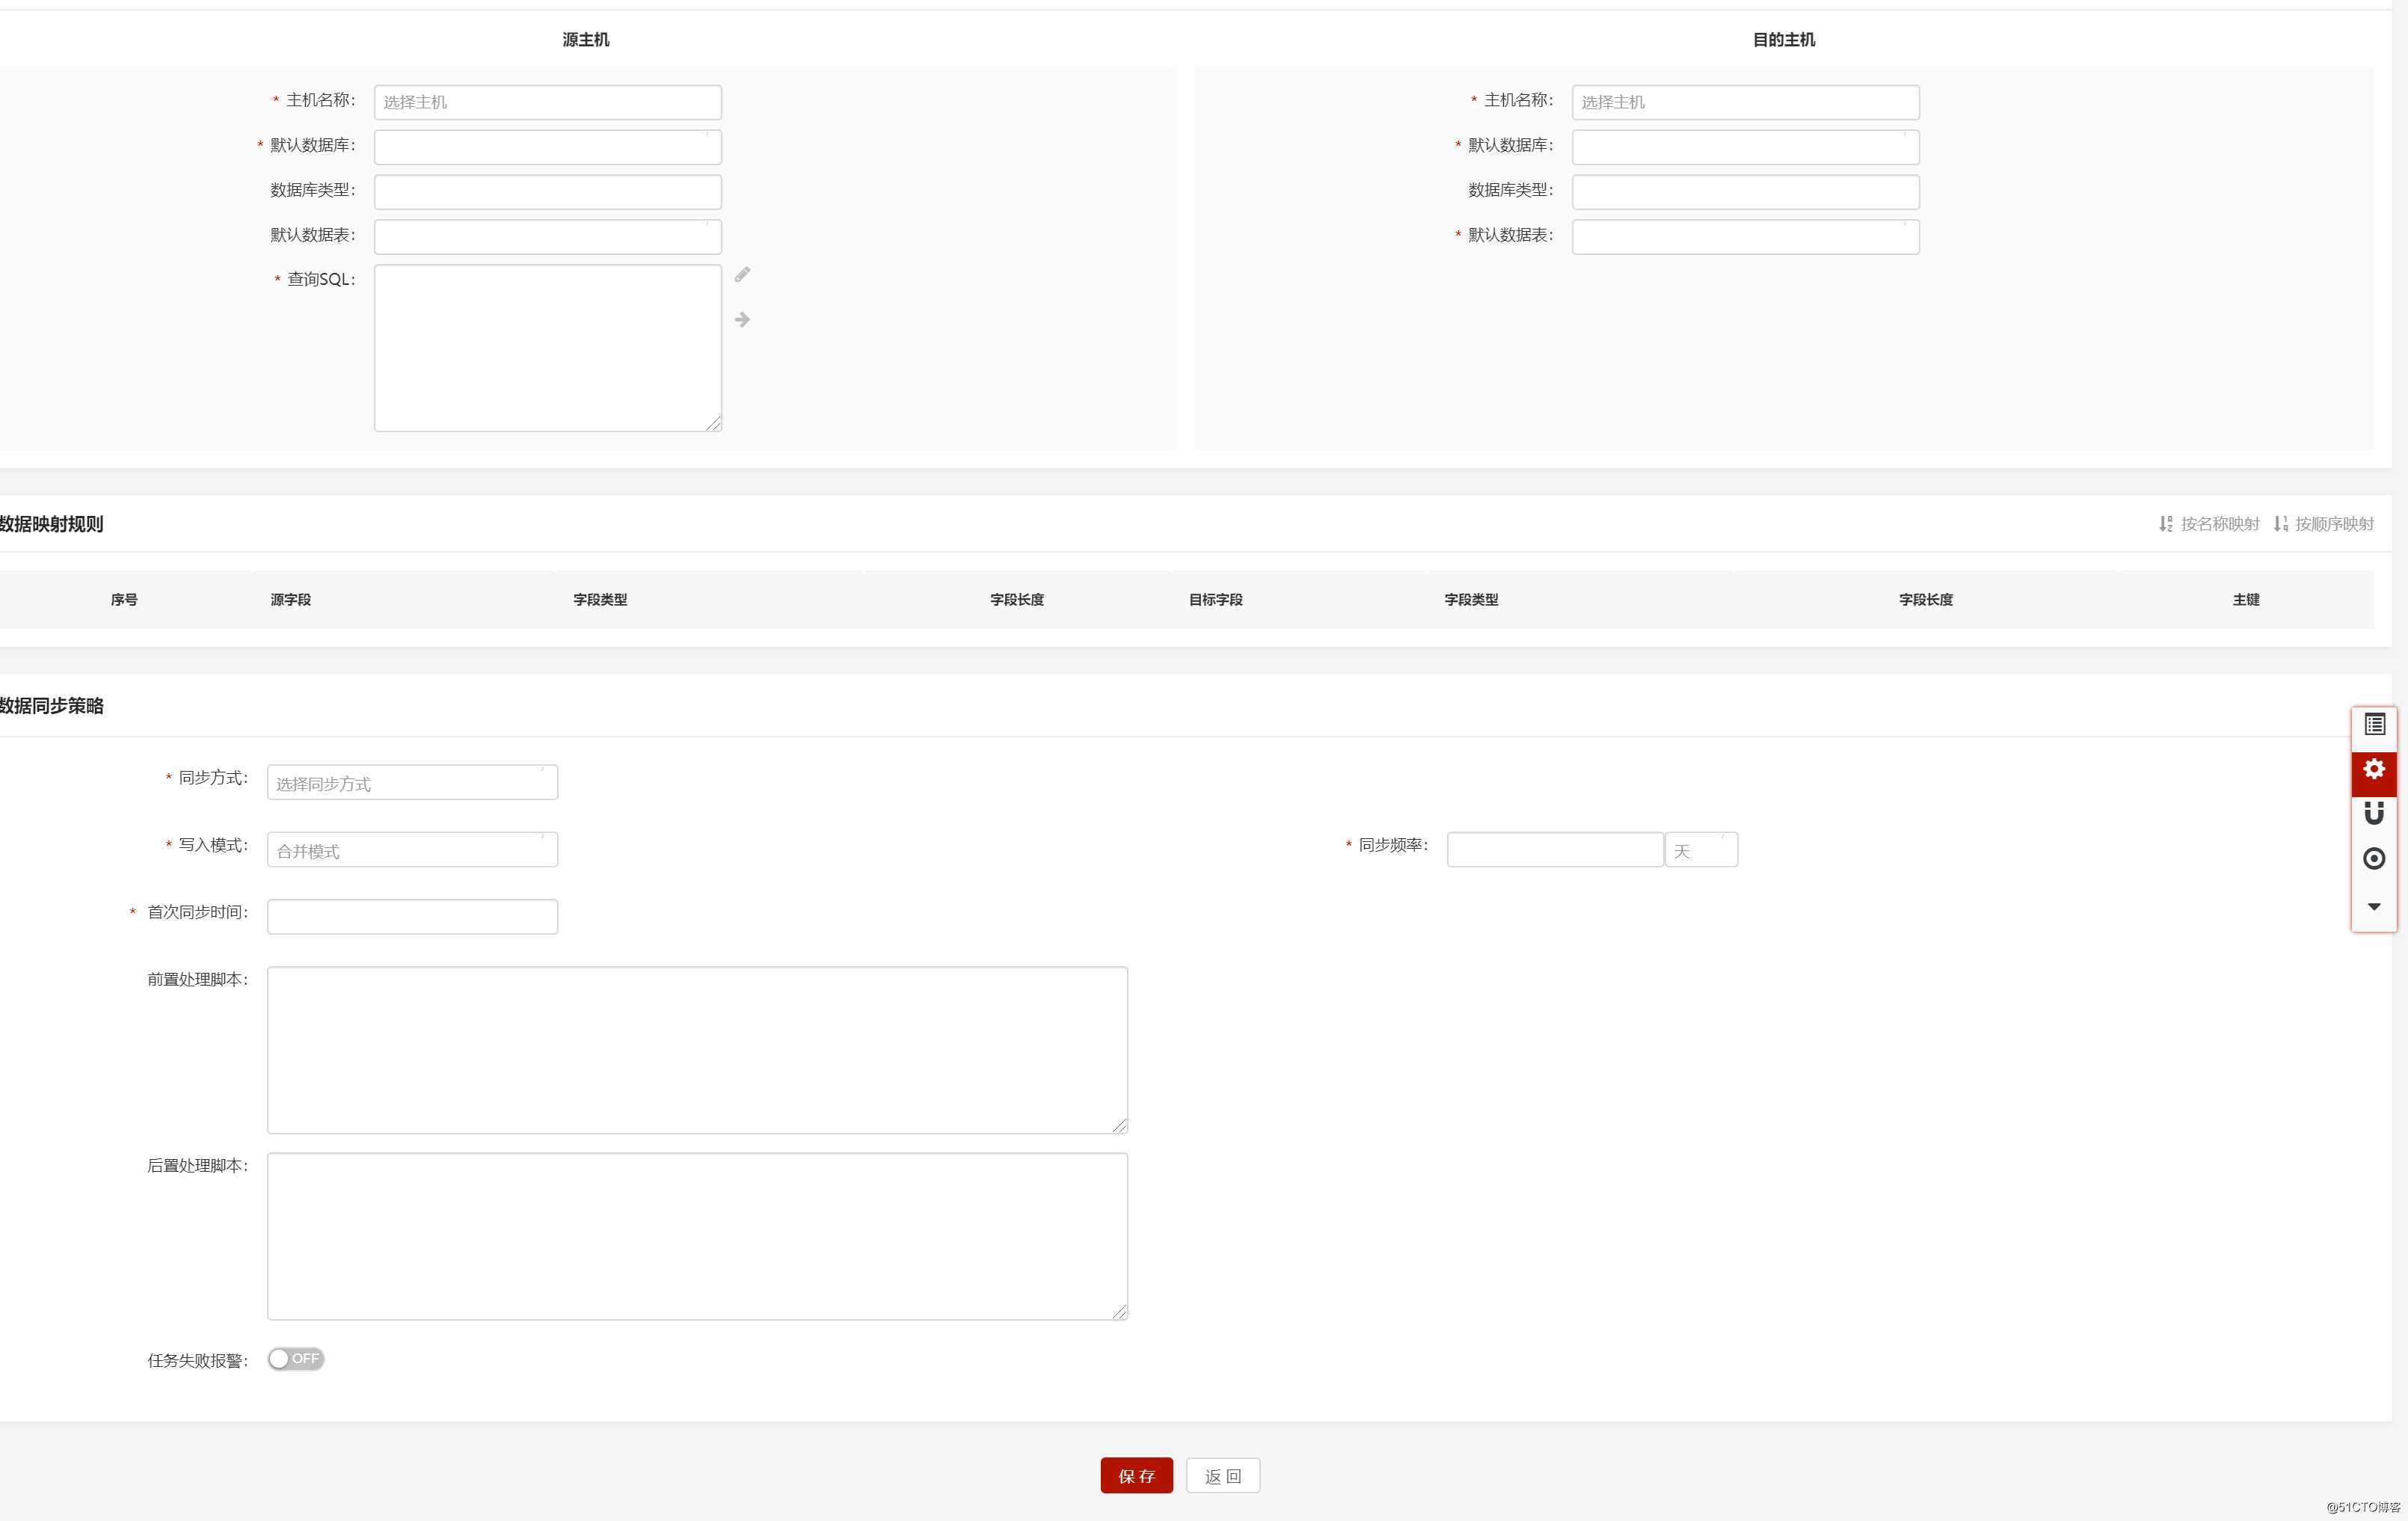The image size is (2408, 1521).
Task: Open source 默认数据表 dropdown
Action: click(548, 237)
